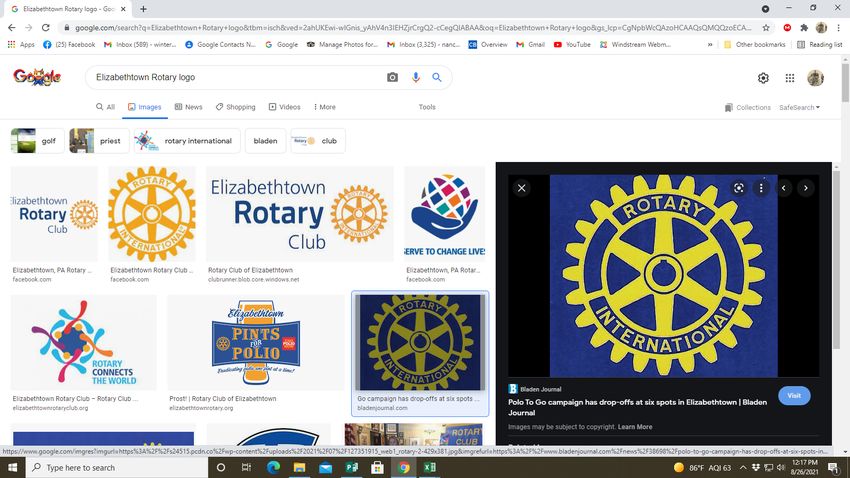Click the browser back arrow
Viewport: 850px width, 478px height.
tap(11, 28)
